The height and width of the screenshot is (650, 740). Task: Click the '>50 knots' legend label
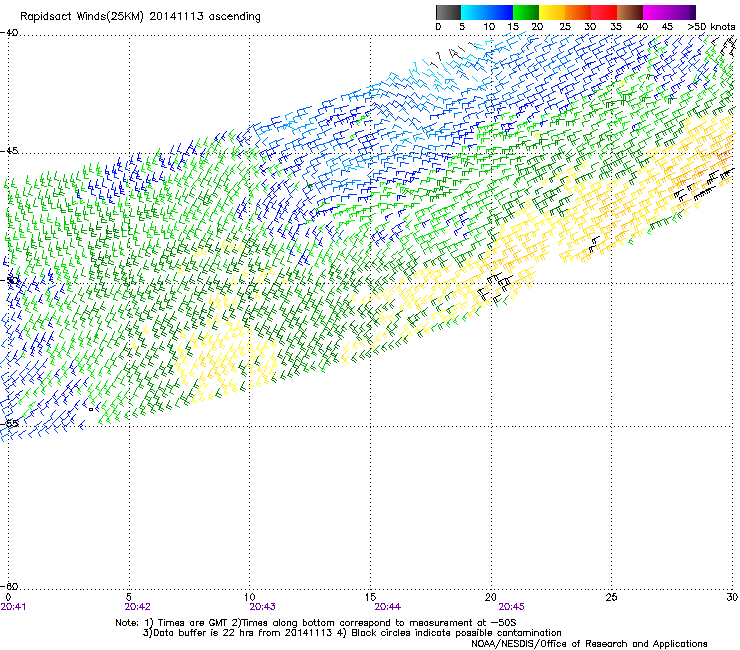pyautogui.click(x=711, y=27)
